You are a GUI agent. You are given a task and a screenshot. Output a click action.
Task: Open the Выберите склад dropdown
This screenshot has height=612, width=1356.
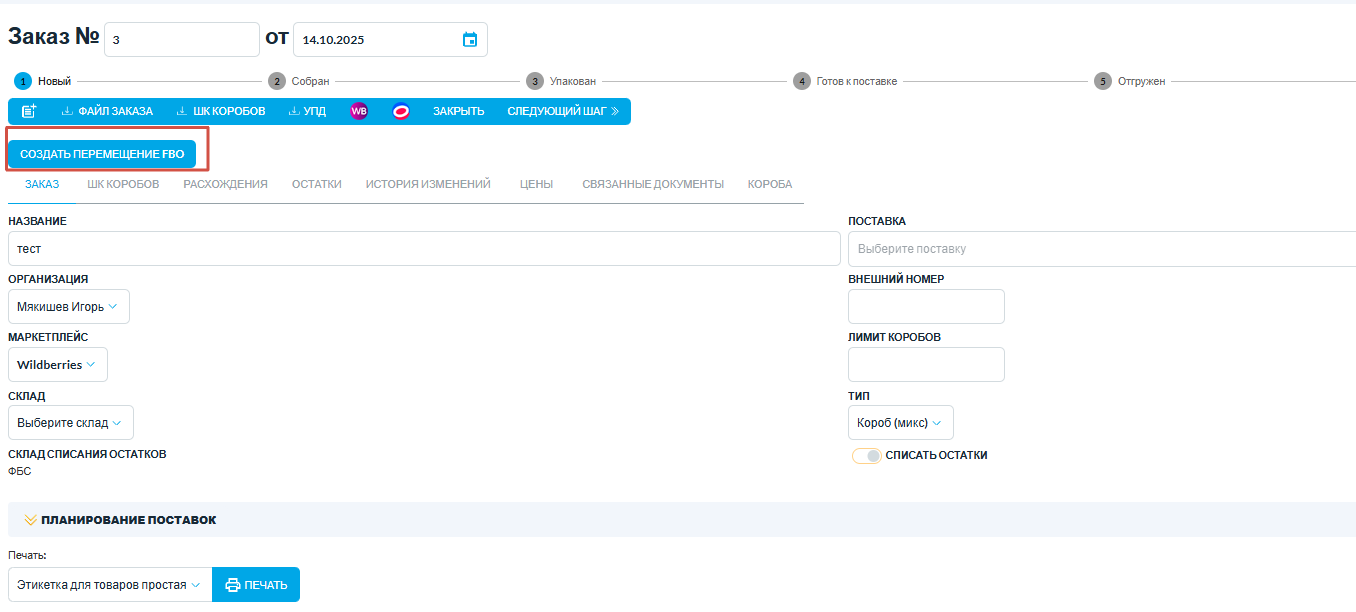click(x=70, y=423)
